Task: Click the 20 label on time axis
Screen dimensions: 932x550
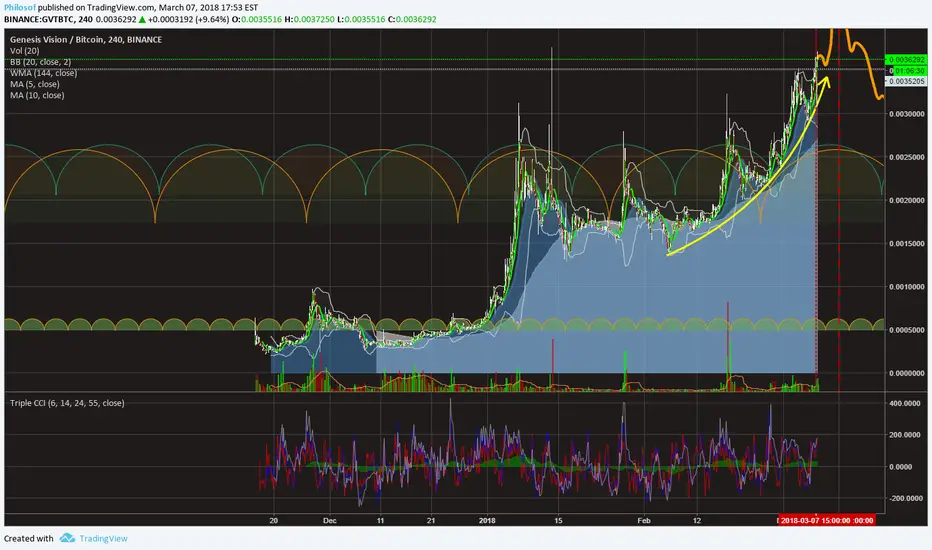Action: 273,521
